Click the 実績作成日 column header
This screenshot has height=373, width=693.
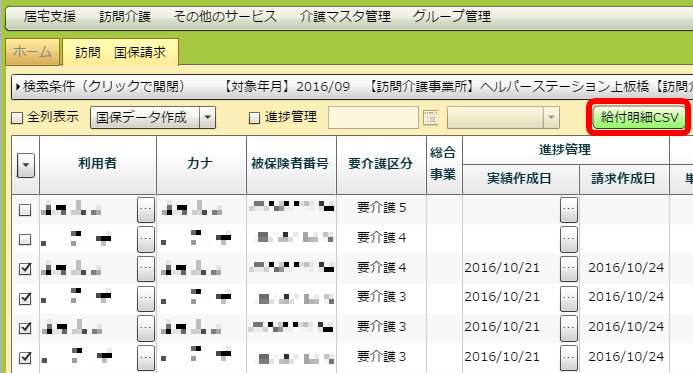[x=520, y=179]
